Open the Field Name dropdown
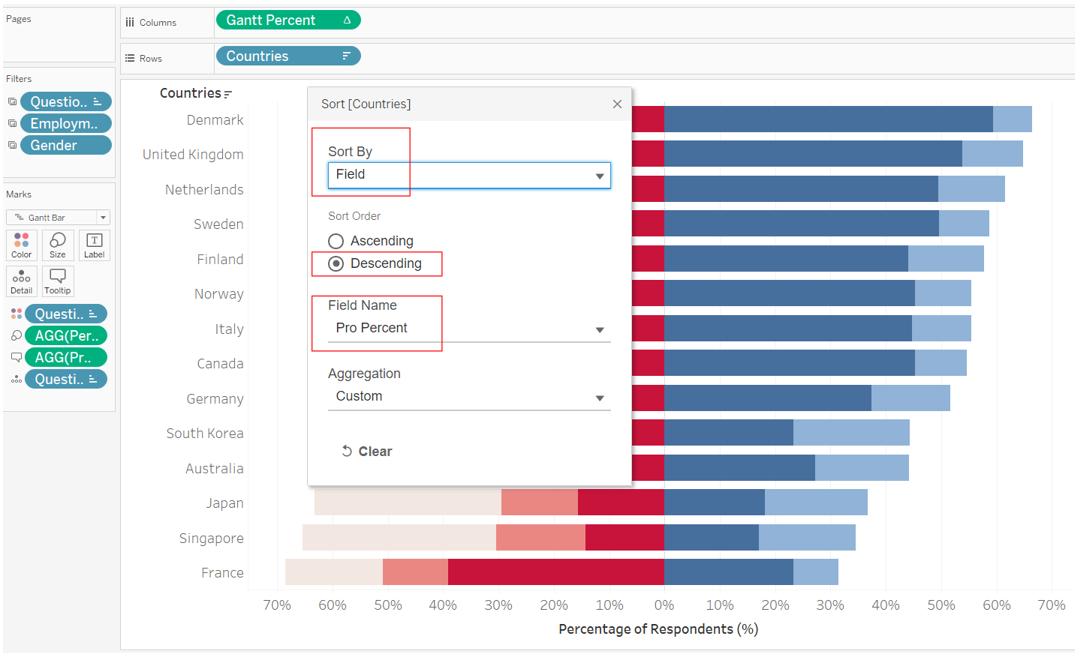 click(468, 329)
